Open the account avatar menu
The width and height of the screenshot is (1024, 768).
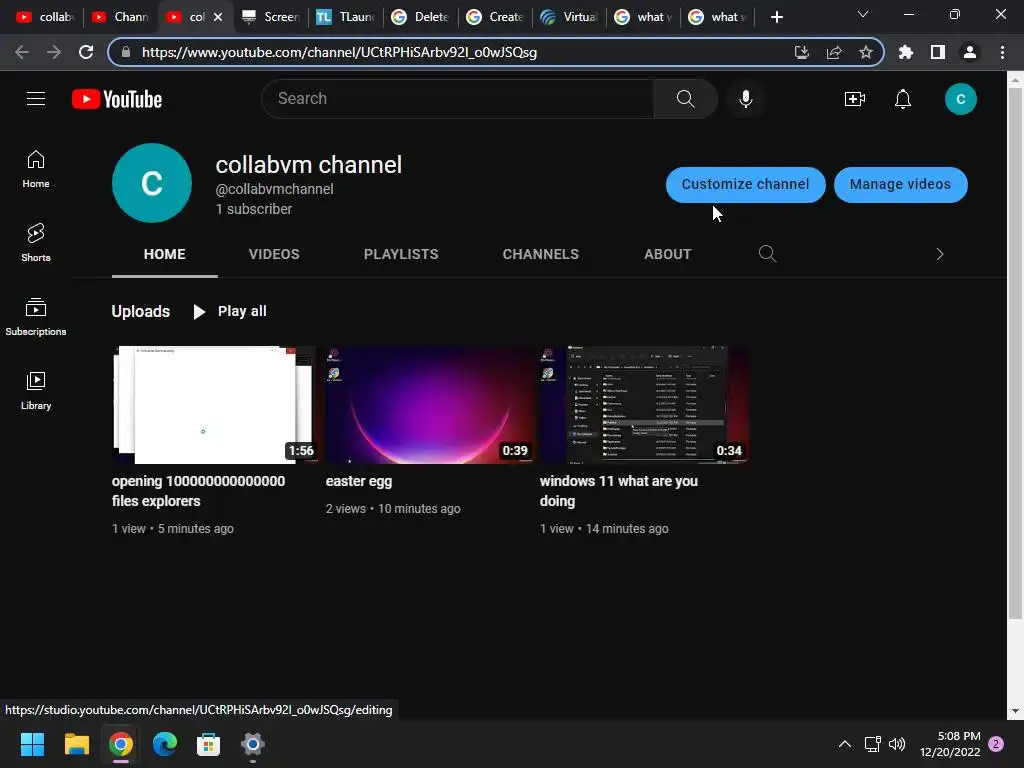tap(960, 99)
